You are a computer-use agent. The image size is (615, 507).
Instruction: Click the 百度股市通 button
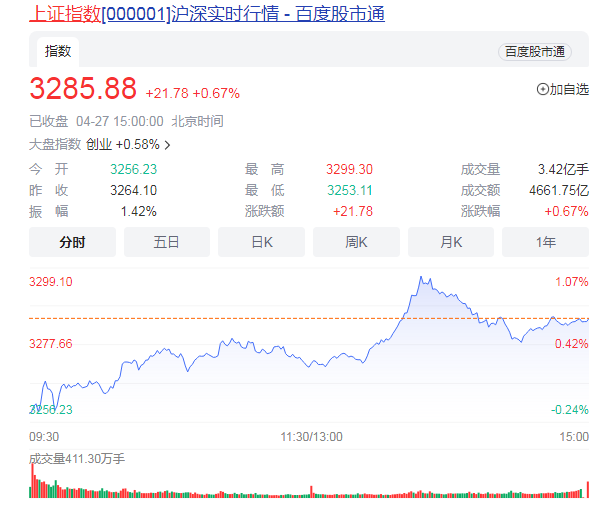[x=534, y=52]
